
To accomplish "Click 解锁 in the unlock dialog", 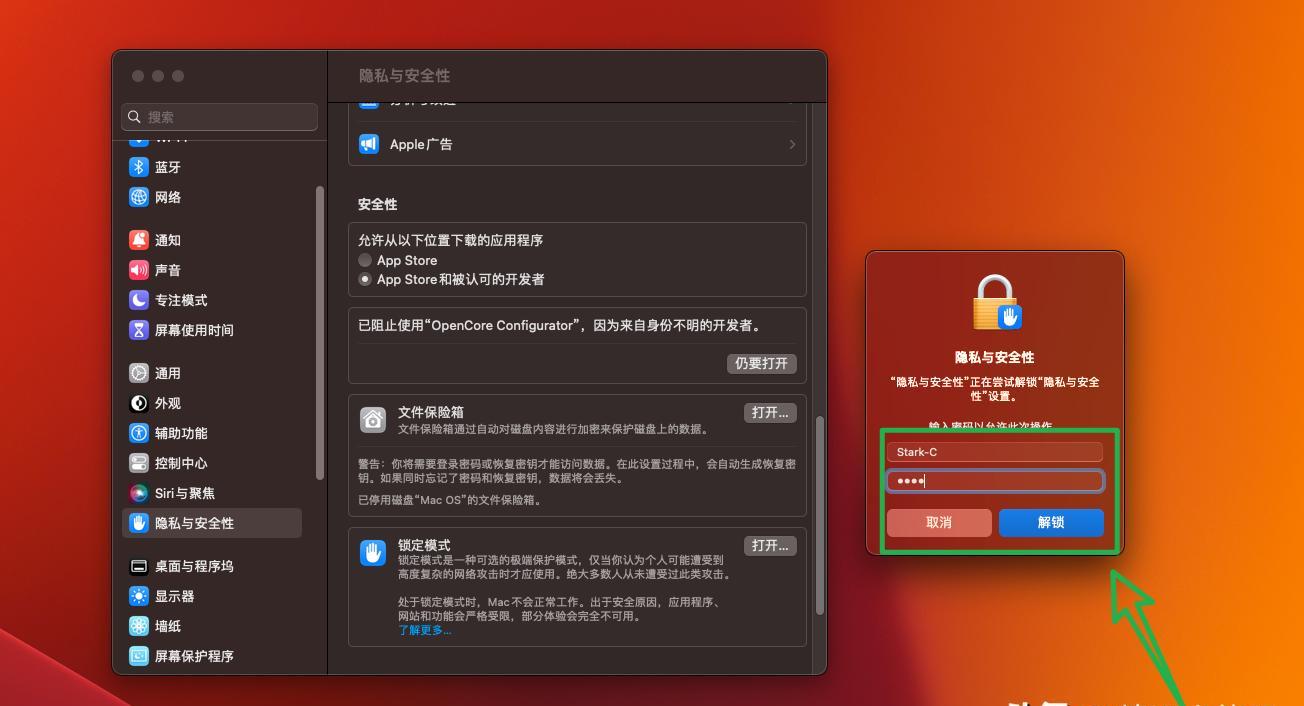I will coord(1051,522).
